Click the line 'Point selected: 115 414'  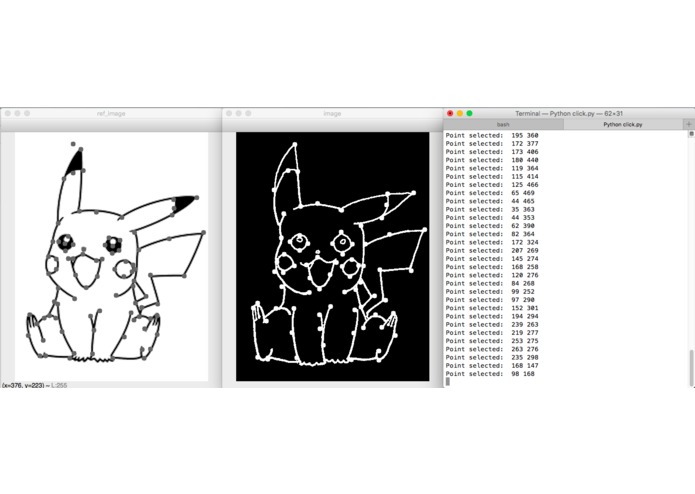[492, 176]
